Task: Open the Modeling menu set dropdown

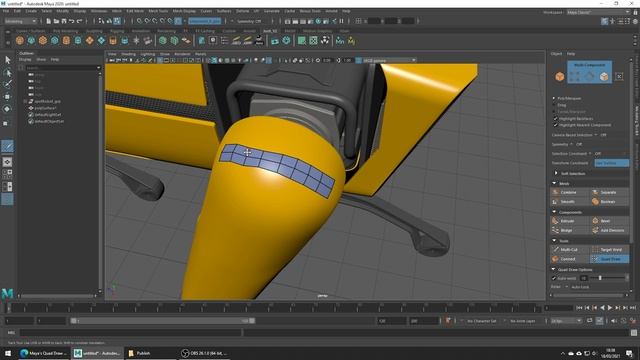Action: [x=20, y=21]
